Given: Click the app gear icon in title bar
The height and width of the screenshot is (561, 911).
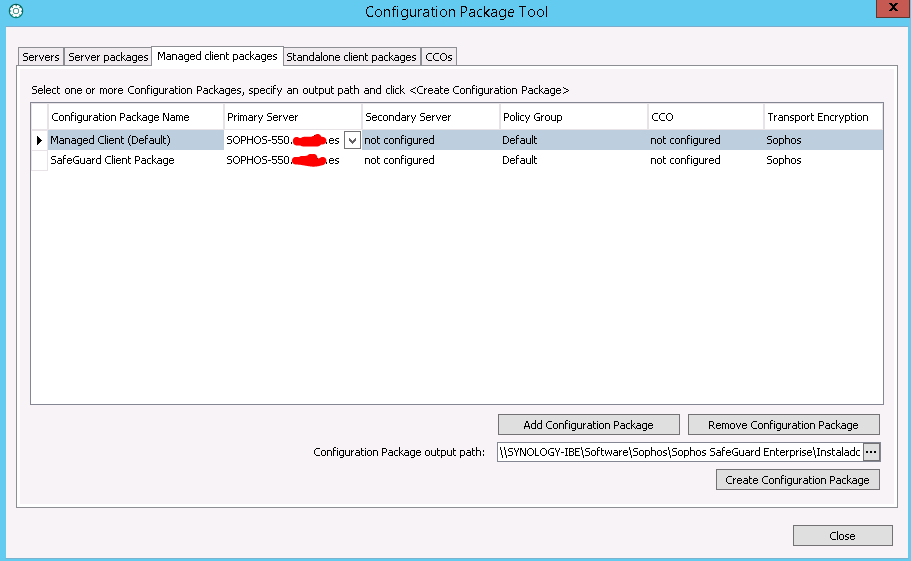Looking at the screenshot, I should tap(15, 11).
